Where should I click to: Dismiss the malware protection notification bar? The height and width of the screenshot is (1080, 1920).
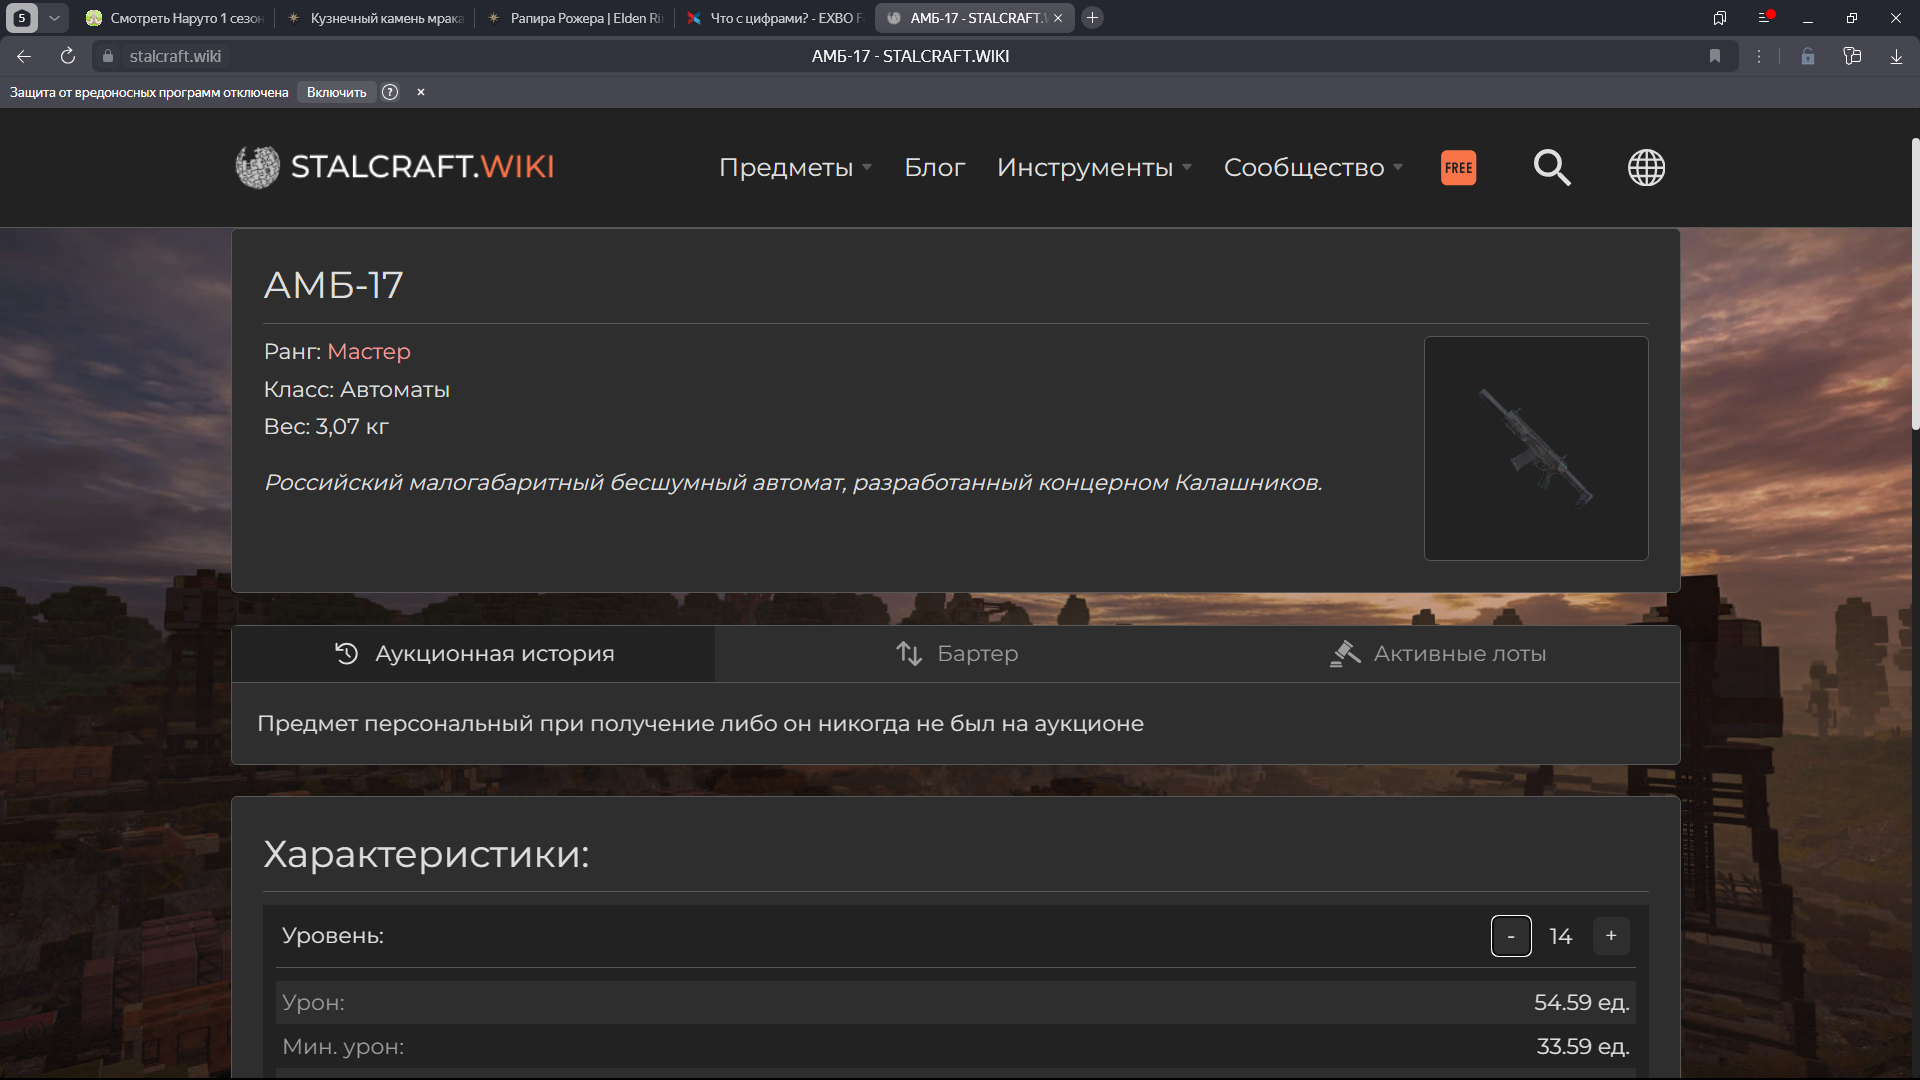[421, 92]
